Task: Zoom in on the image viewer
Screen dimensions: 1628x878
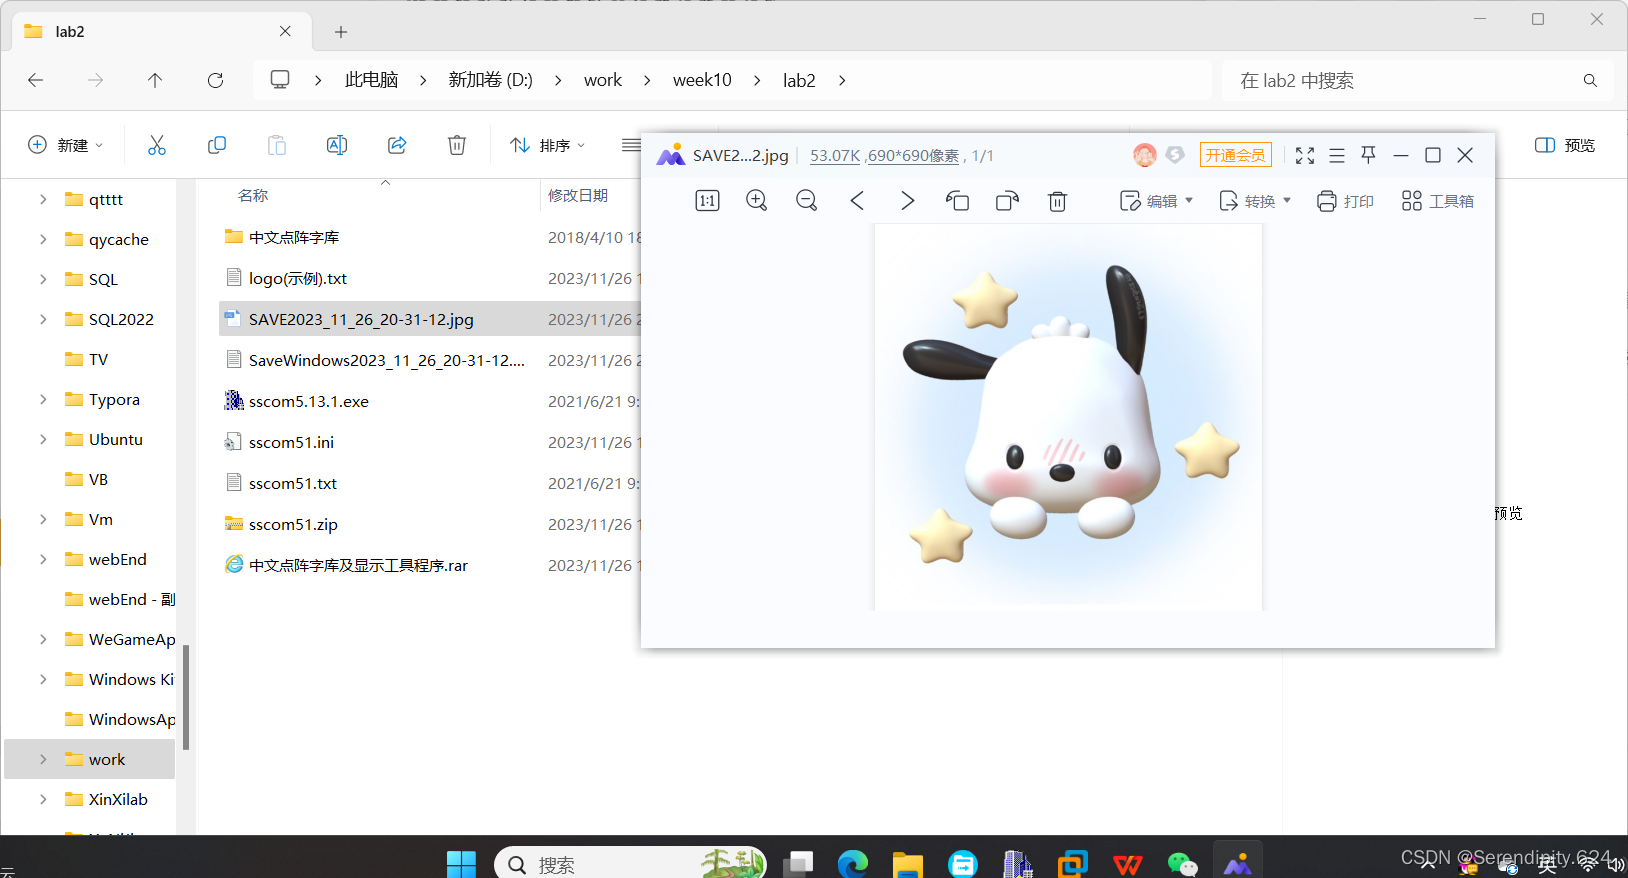Action: click(757, 201)
